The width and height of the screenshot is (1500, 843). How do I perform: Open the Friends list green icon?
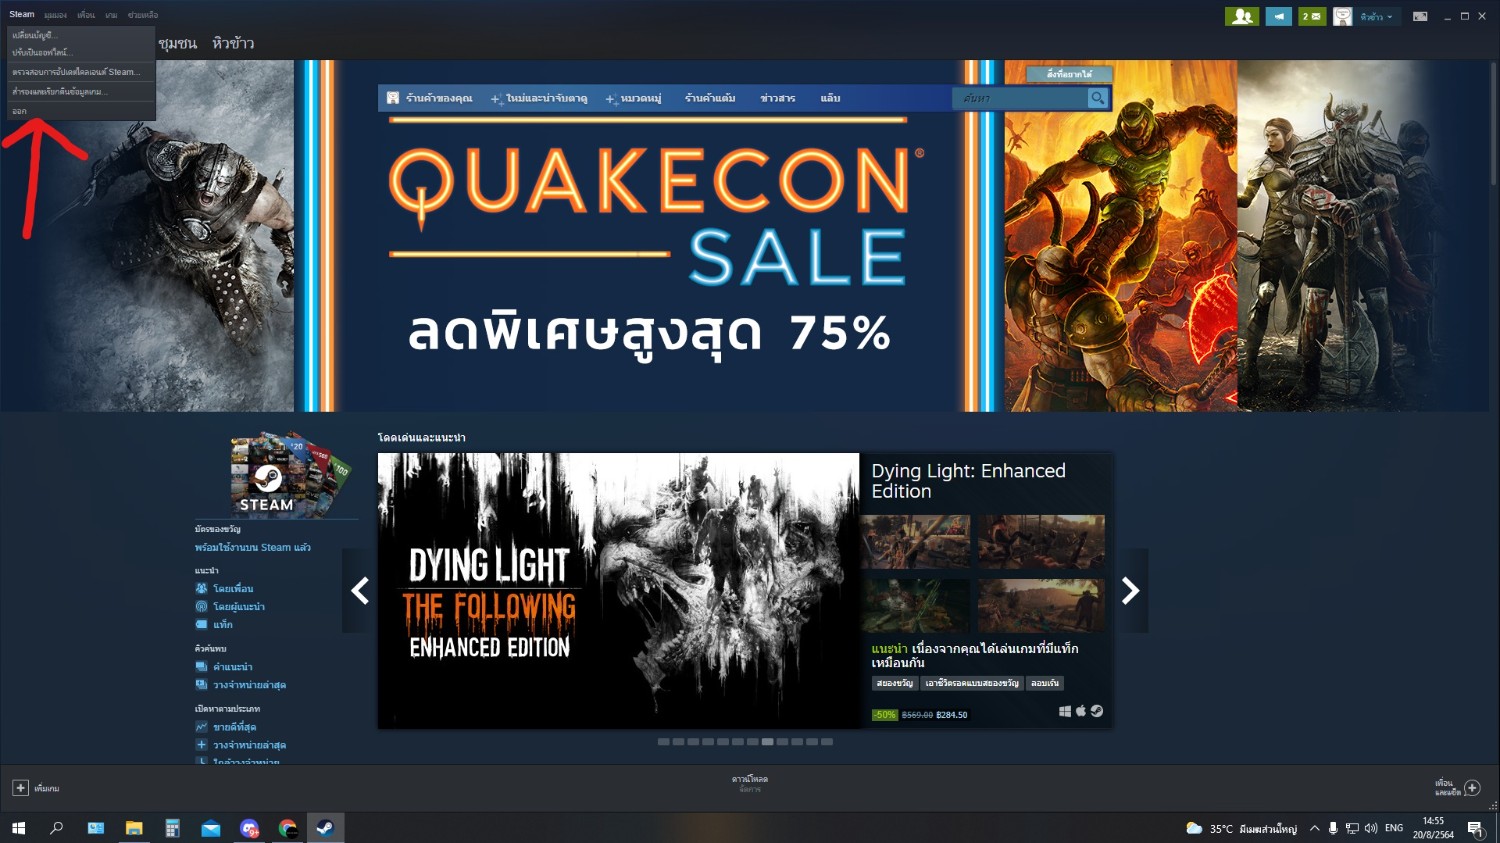[x=1242, y=16]
